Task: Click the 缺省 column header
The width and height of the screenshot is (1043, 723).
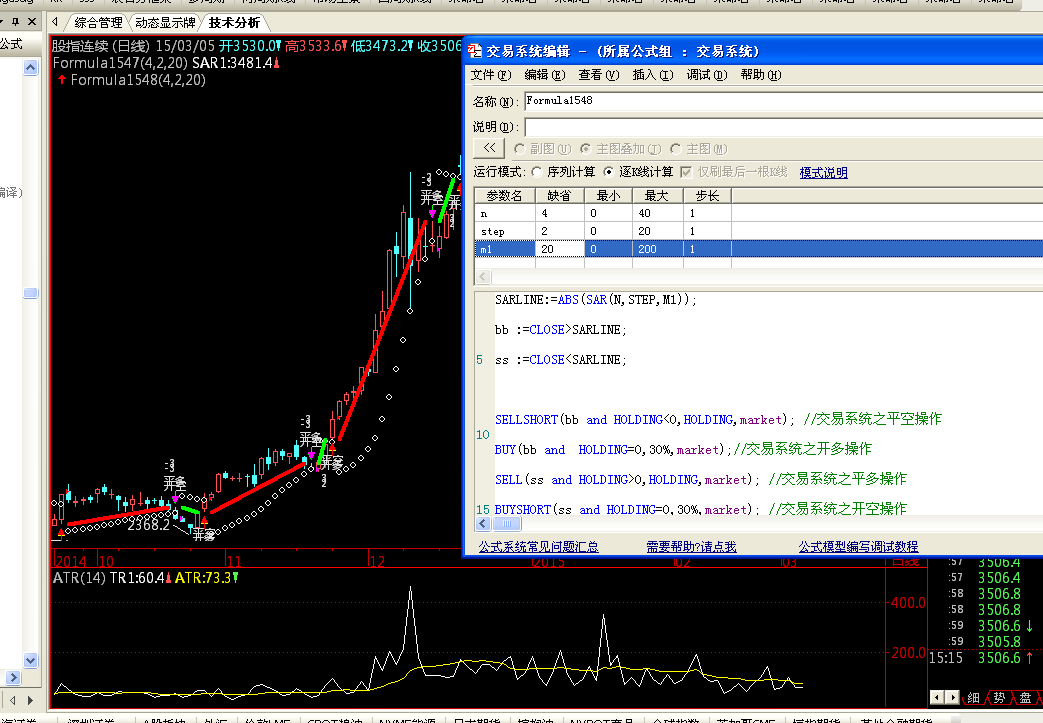Action: pyautogui.click(x=559, y=196)
